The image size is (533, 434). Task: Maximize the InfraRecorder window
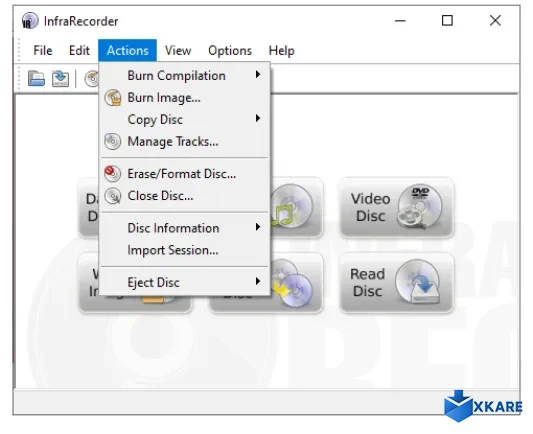[447, 21]
